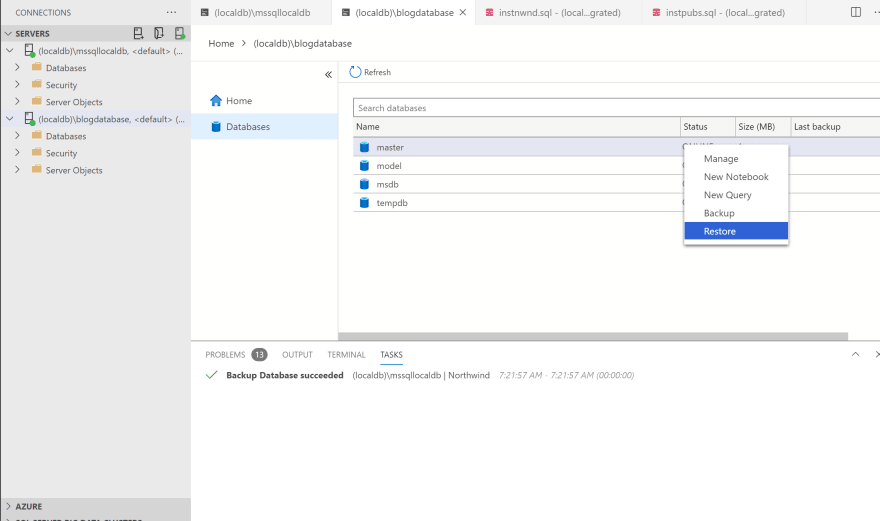Click Security folder icon under blogdatabase
This screenshot has width=880, height=521.
pos(37,153)
